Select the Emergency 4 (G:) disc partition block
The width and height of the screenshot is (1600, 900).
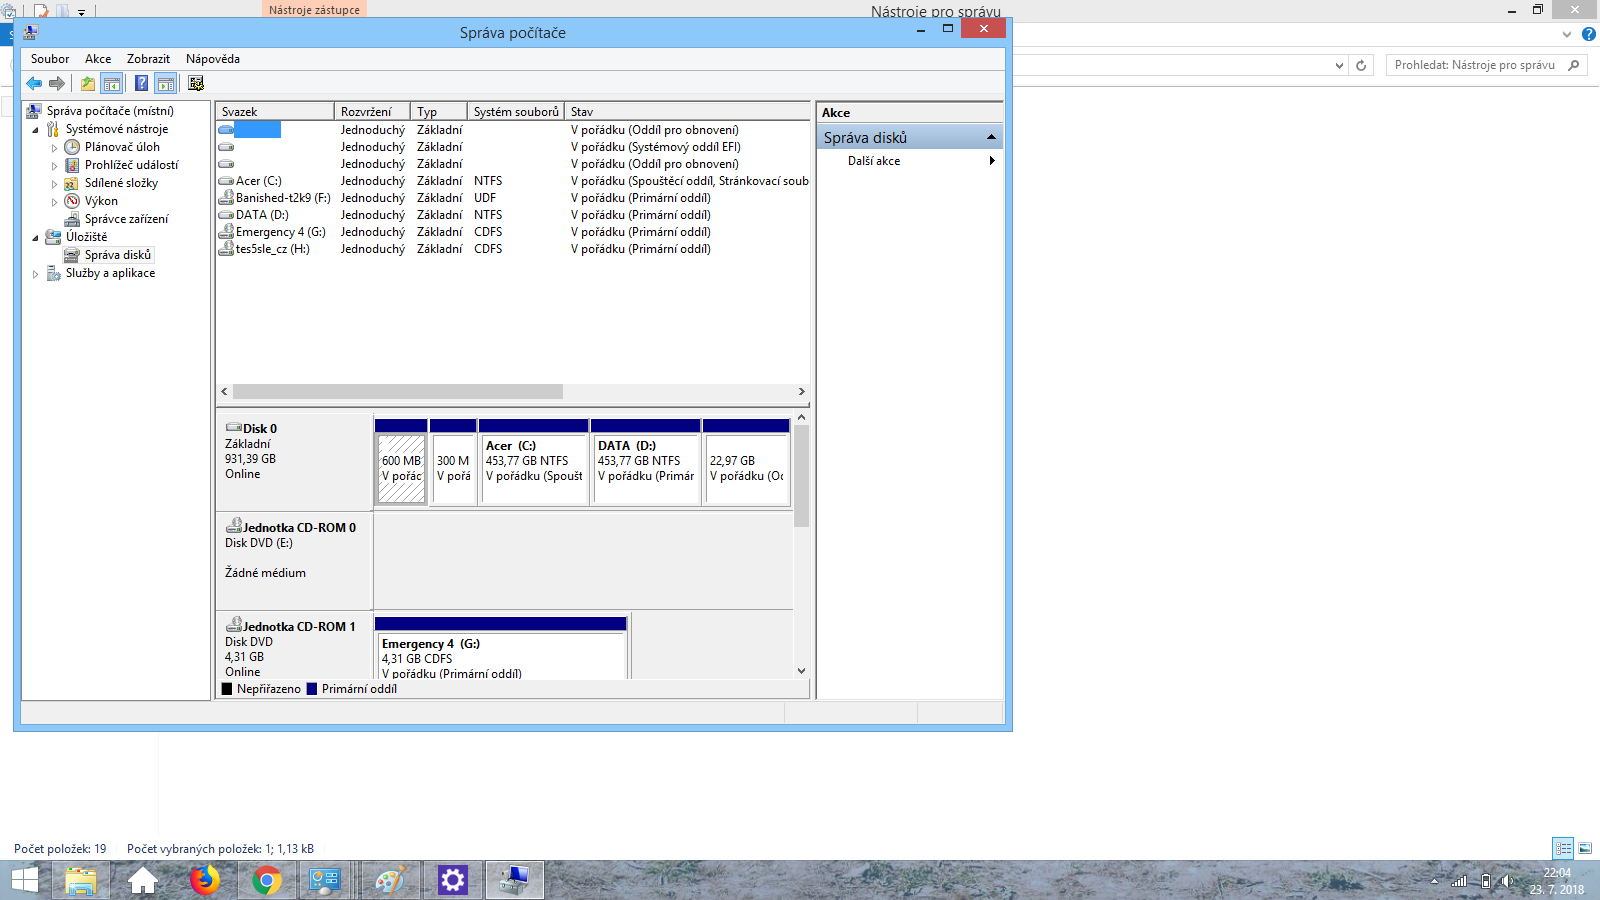pos(500,648)
